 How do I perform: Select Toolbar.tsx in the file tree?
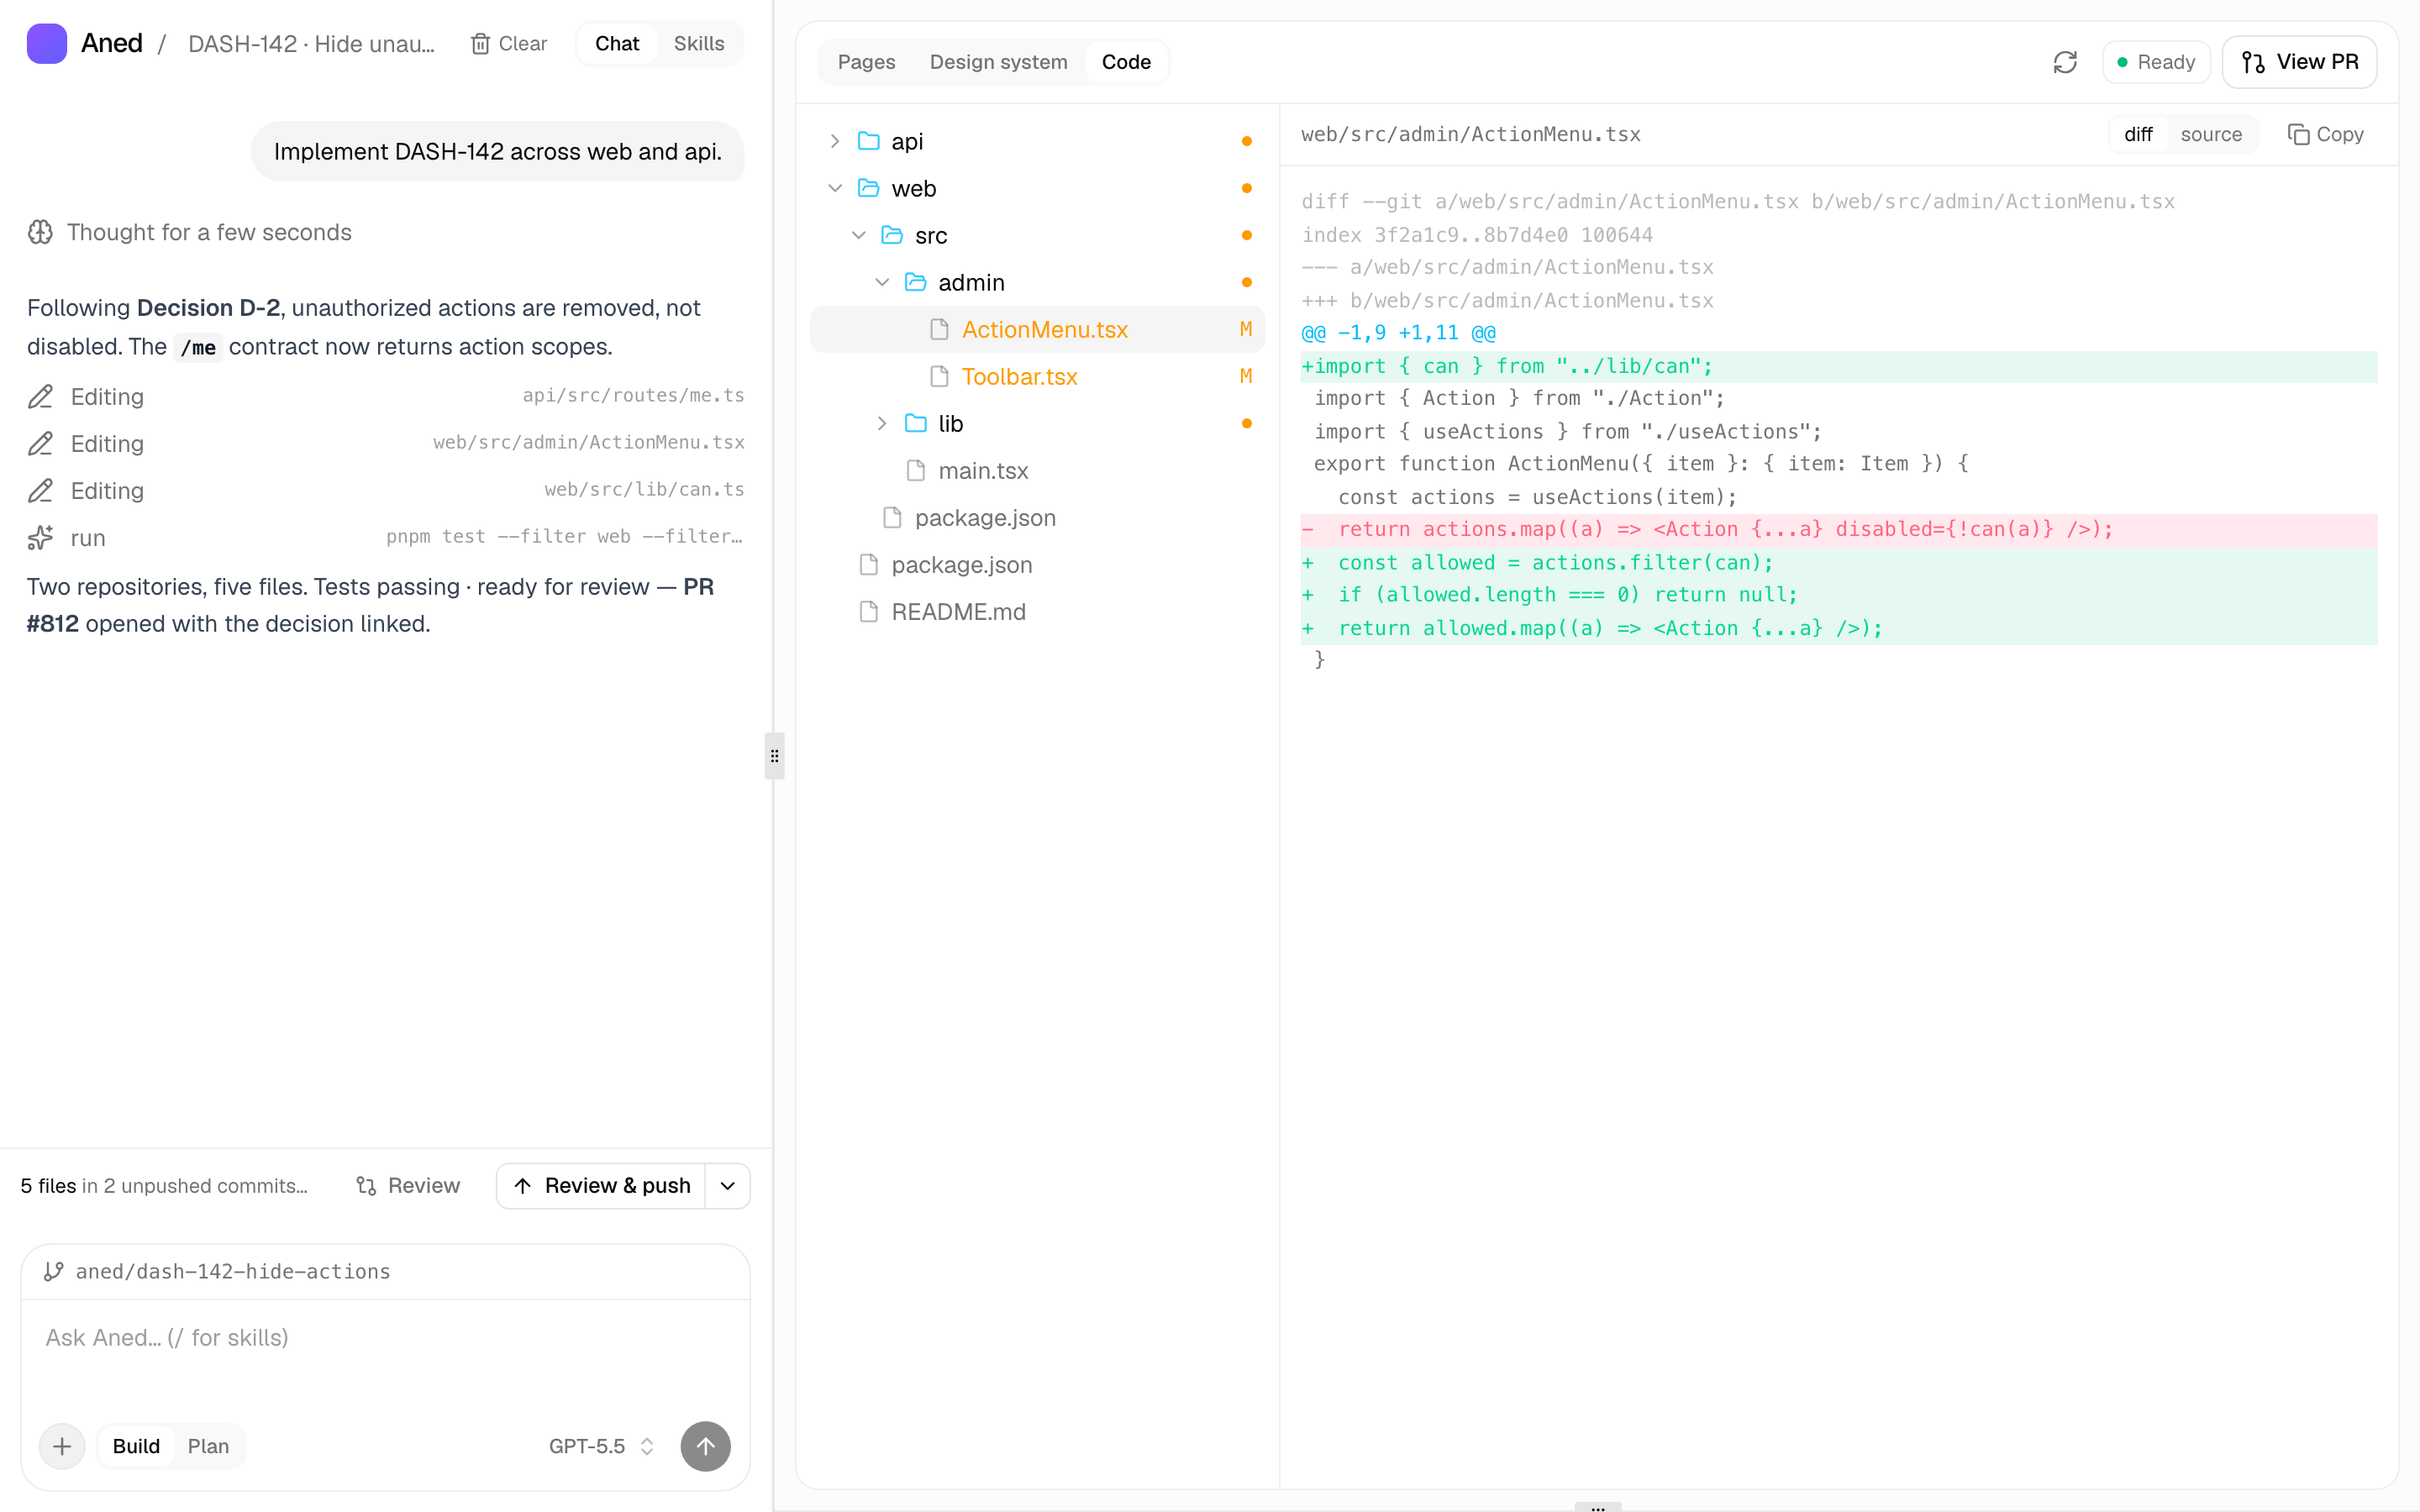[1037, 376]
